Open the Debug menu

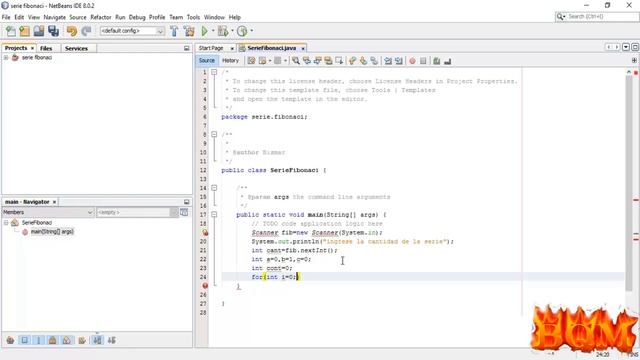pyautogui.click(x=137, y=17)
